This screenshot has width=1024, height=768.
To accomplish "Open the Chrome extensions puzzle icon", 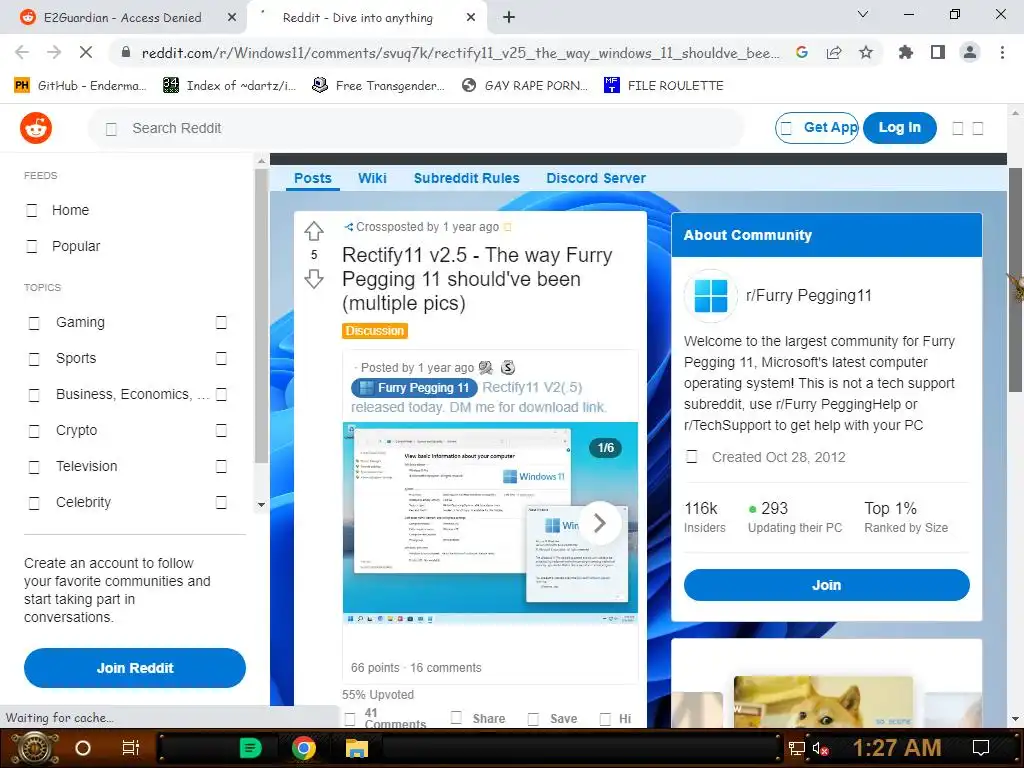I will [906, 52].
